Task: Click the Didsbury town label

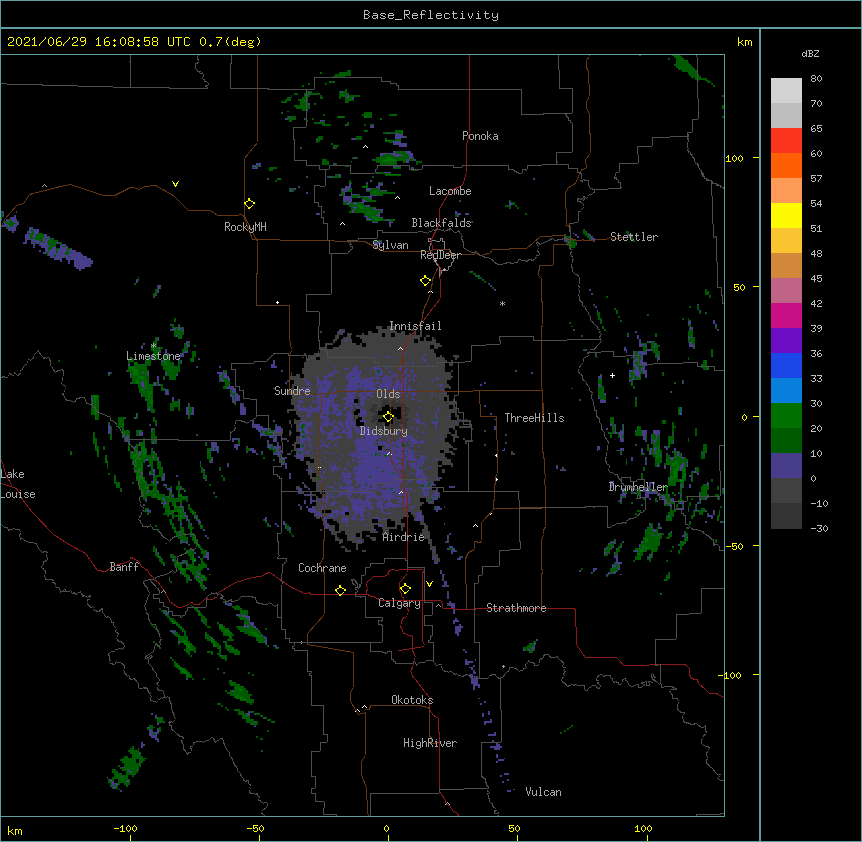Action: tap(384, 431)
